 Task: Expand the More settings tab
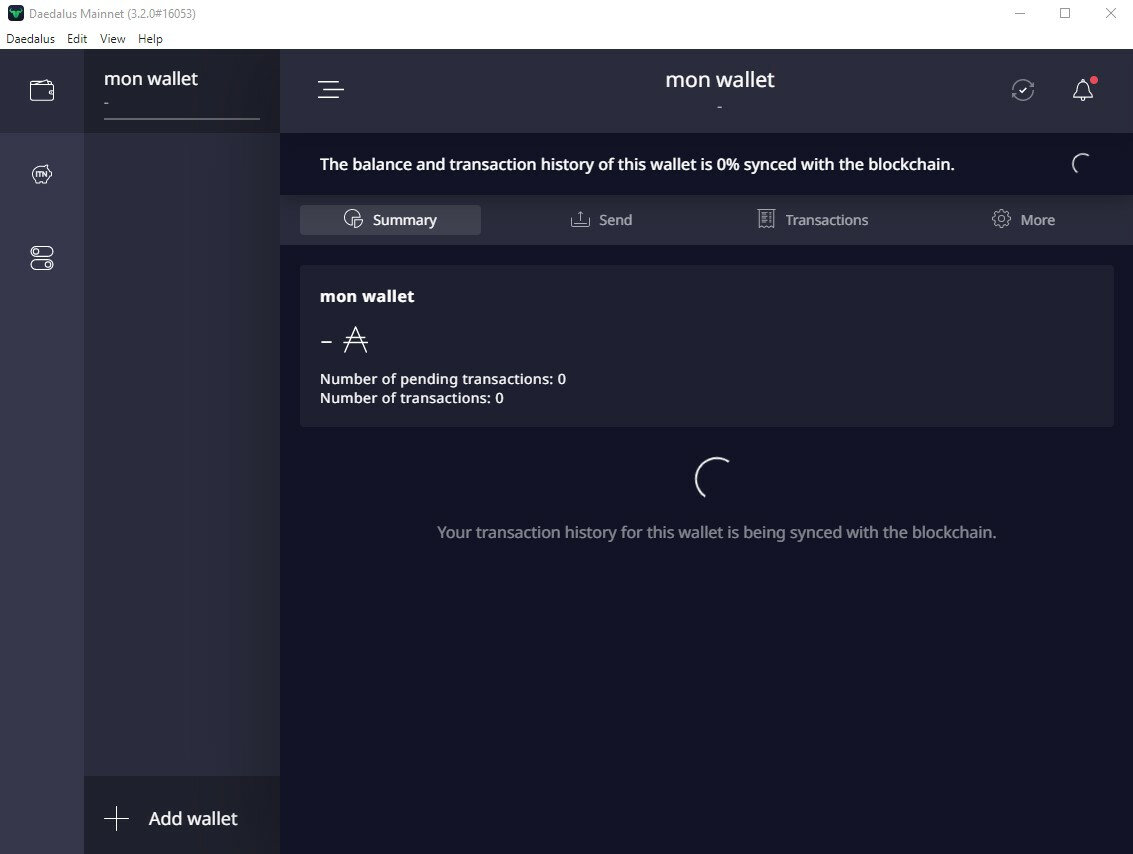pos(1023,220)
